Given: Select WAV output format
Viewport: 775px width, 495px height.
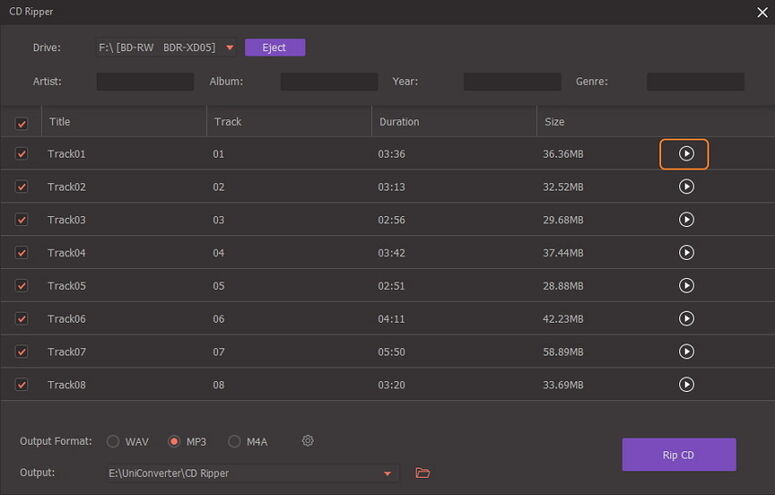Looking at the screenshot, I should 113,441.
